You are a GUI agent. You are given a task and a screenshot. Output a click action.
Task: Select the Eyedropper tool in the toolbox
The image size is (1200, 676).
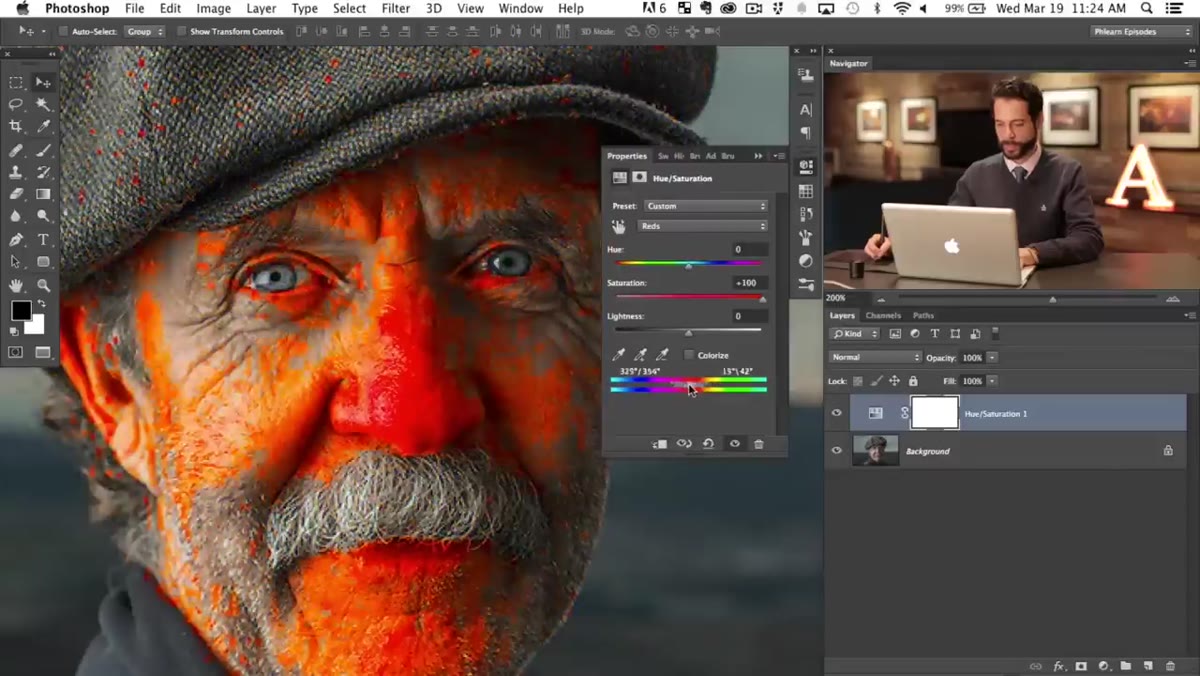tap(43, 126)
